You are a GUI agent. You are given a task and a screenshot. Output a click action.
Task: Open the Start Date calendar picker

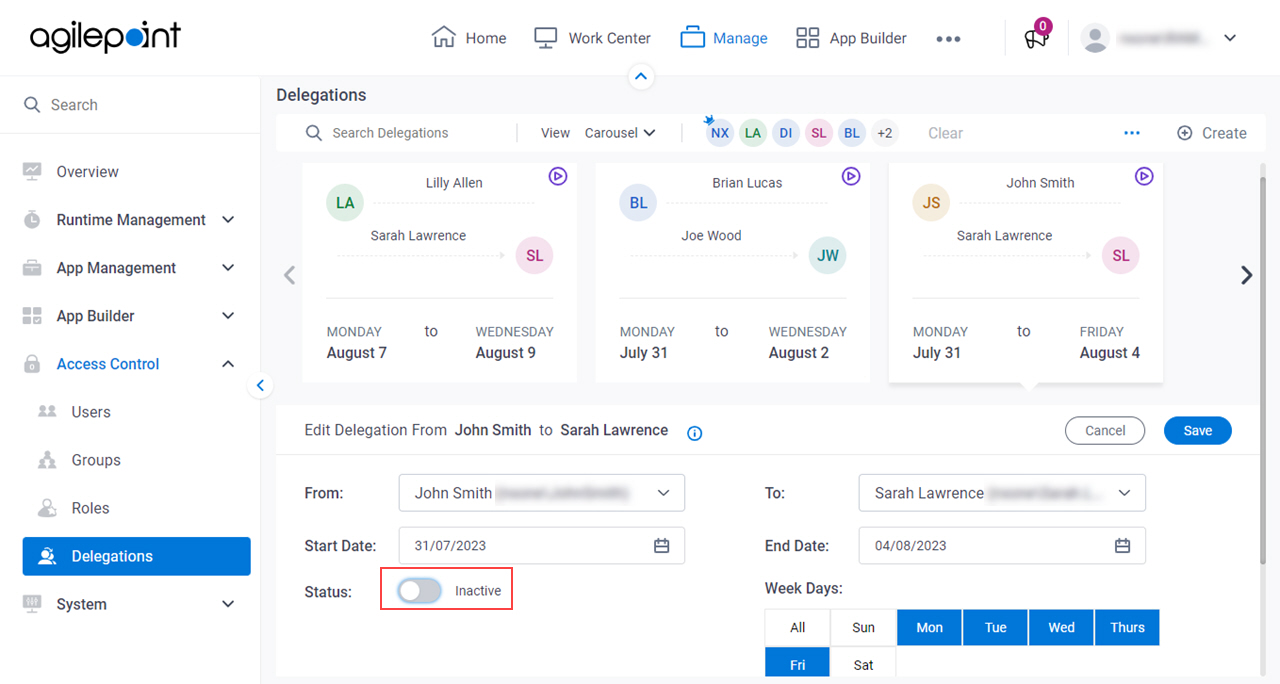click(x=661, y=546)
